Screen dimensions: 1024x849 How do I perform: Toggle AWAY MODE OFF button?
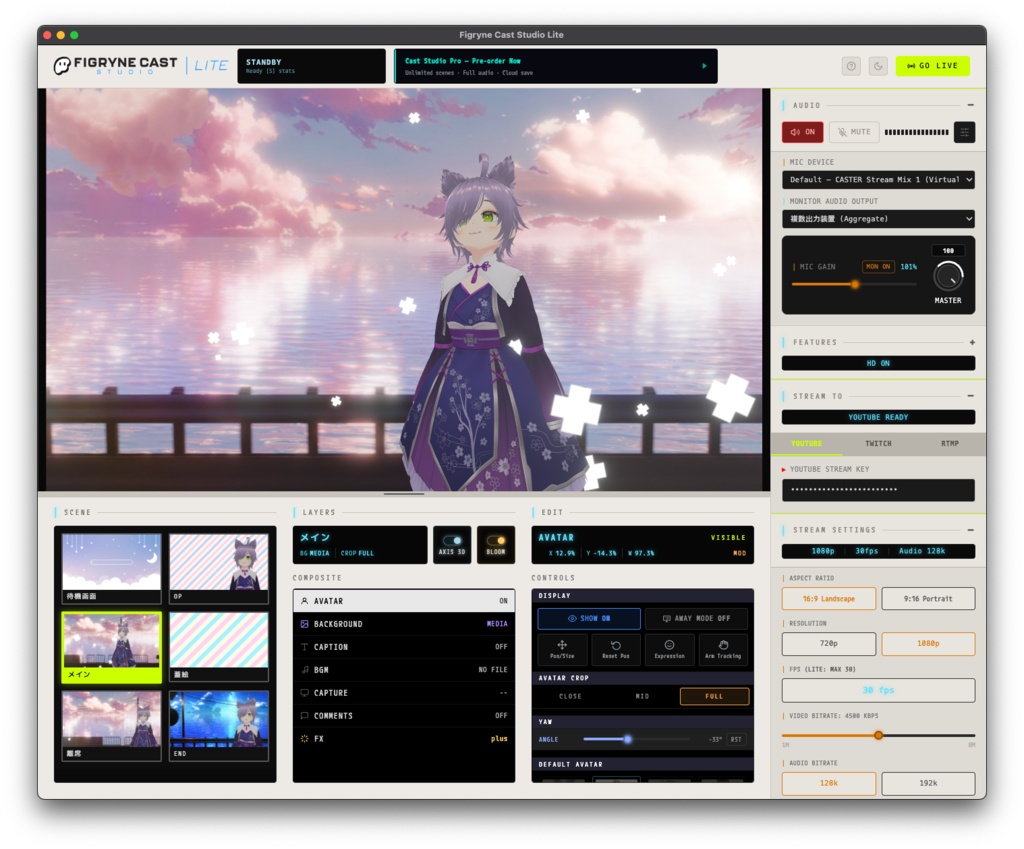click(x=696, y=618)
